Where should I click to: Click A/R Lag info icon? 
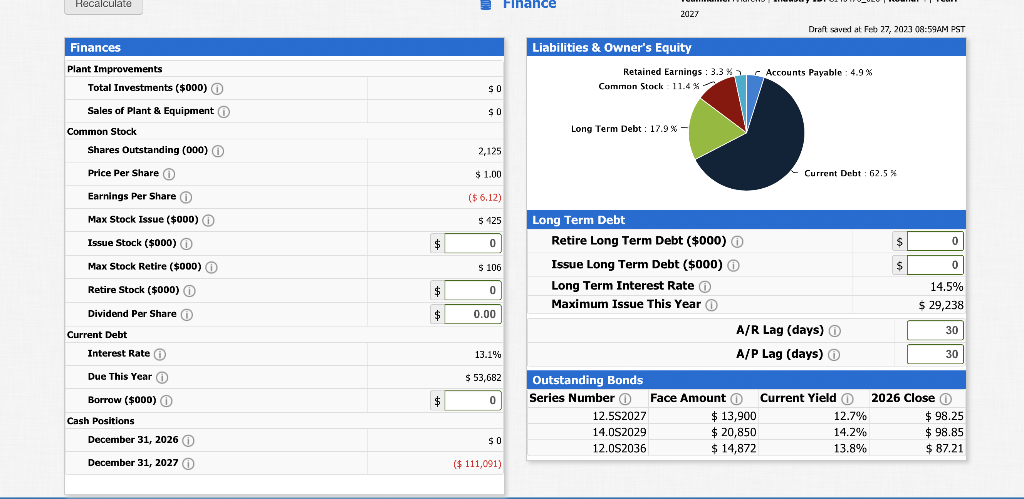(834, 331)
